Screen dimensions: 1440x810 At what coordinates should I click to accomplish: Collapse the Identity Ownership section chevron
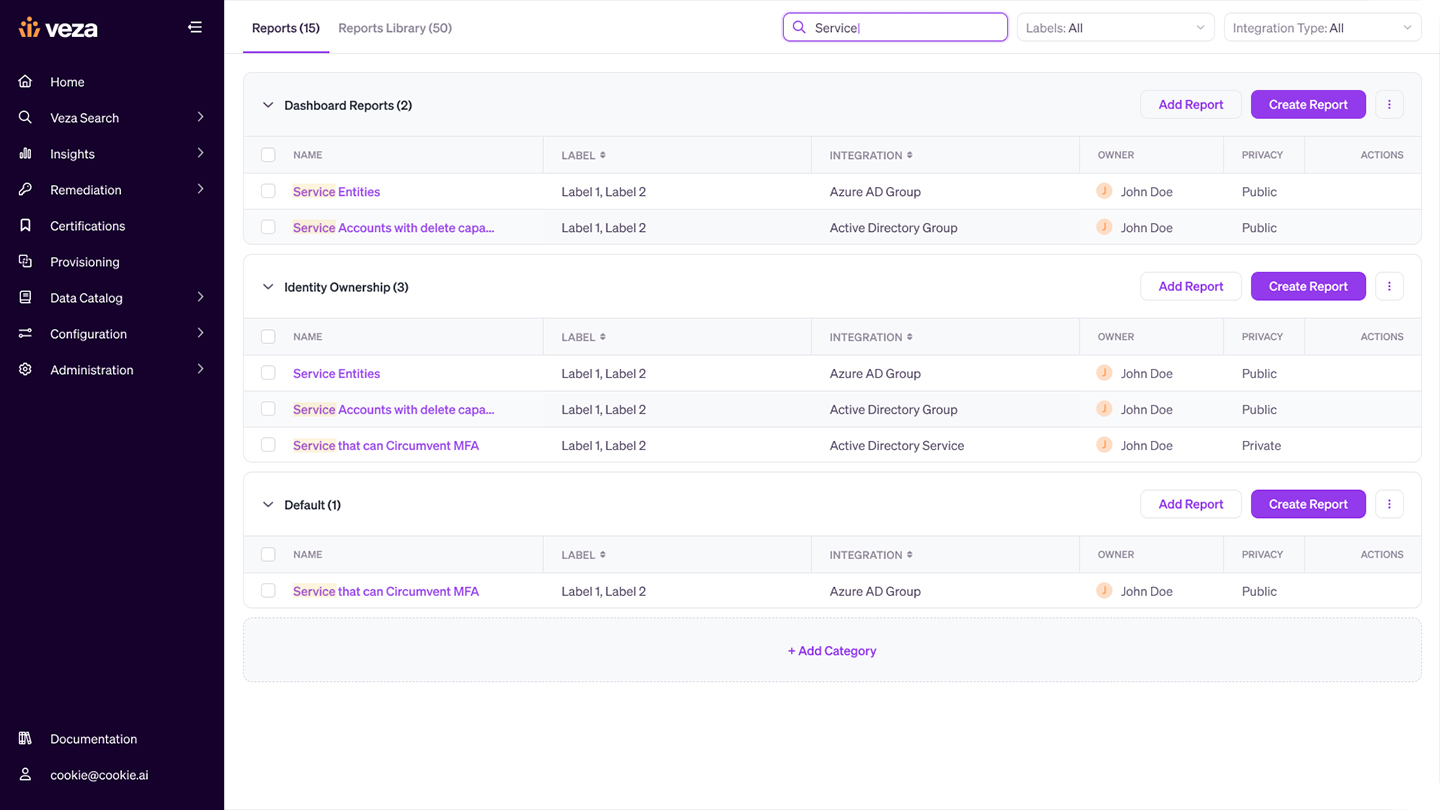click(268, 287)
